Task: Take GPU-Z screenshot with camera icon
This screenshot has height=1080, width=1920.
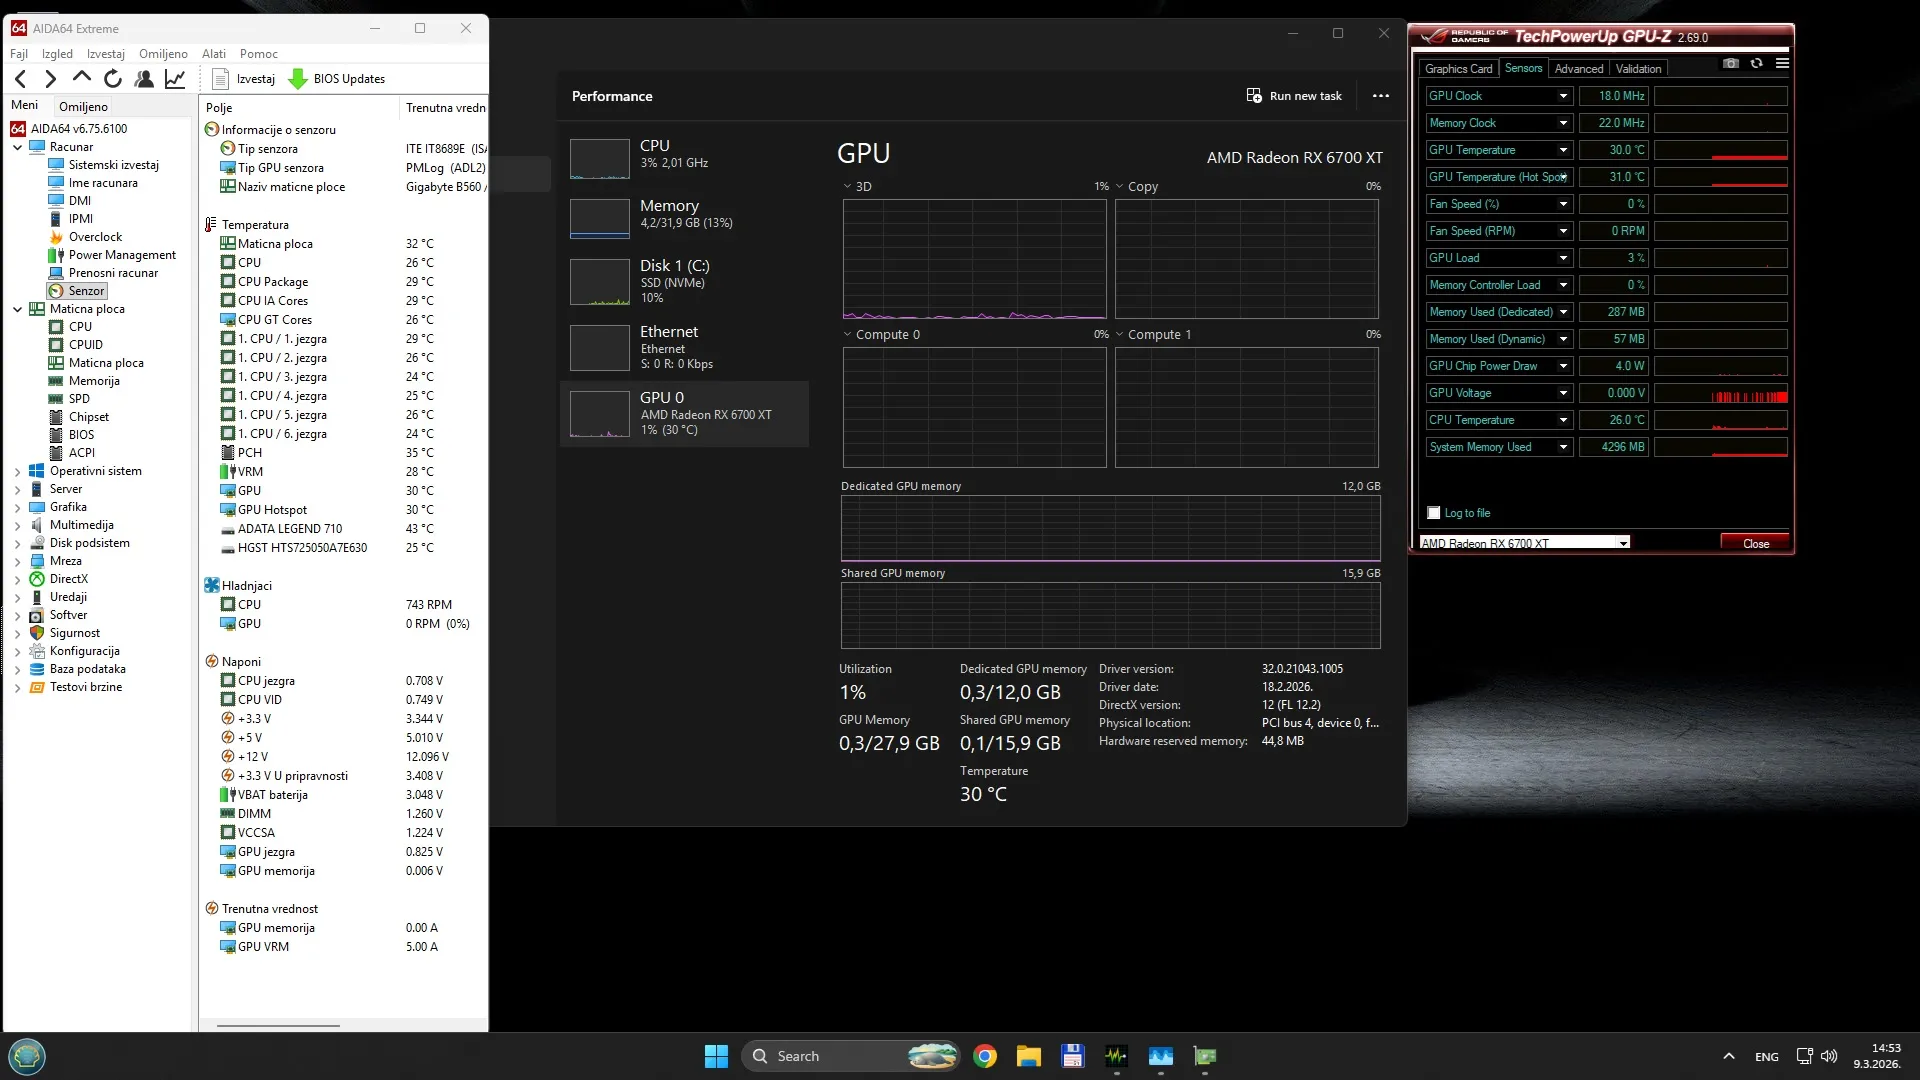Action: [x=1731, y=63]
